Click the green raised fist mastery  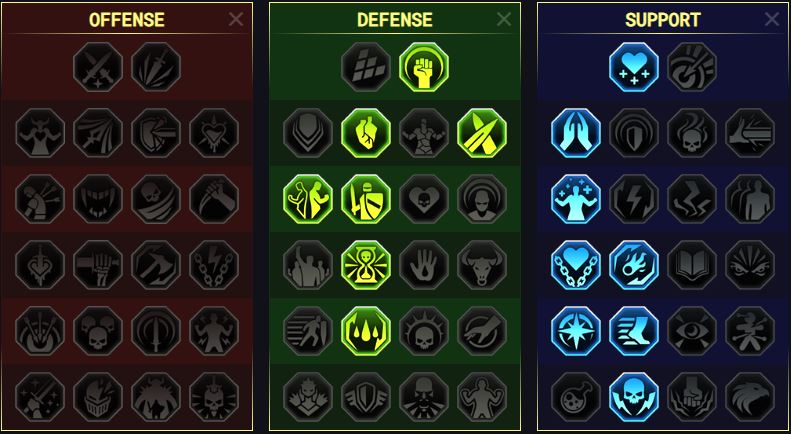tap(424, 67)
